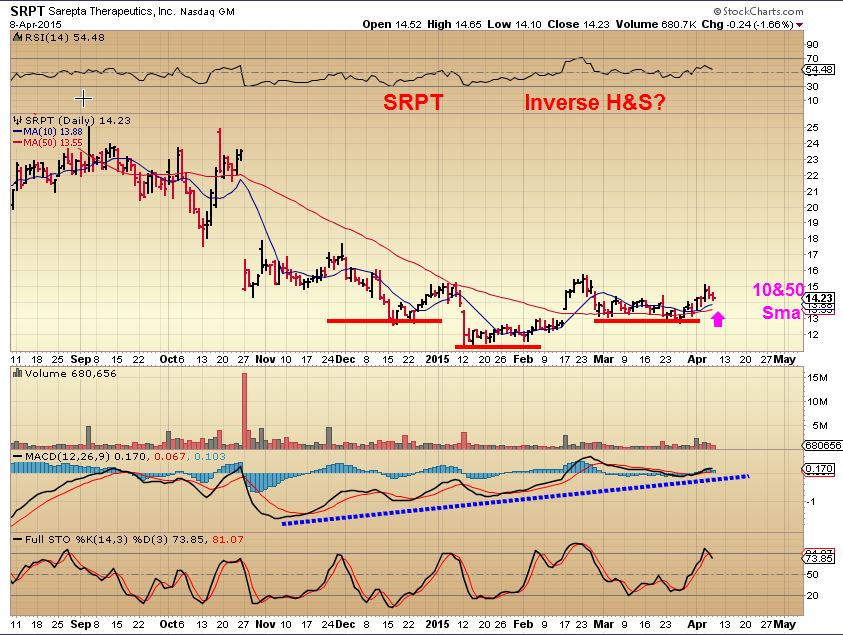Click the red 81.07 stochastic %D value
Viewport: 843px width, 635px height.
pos(228,539)
